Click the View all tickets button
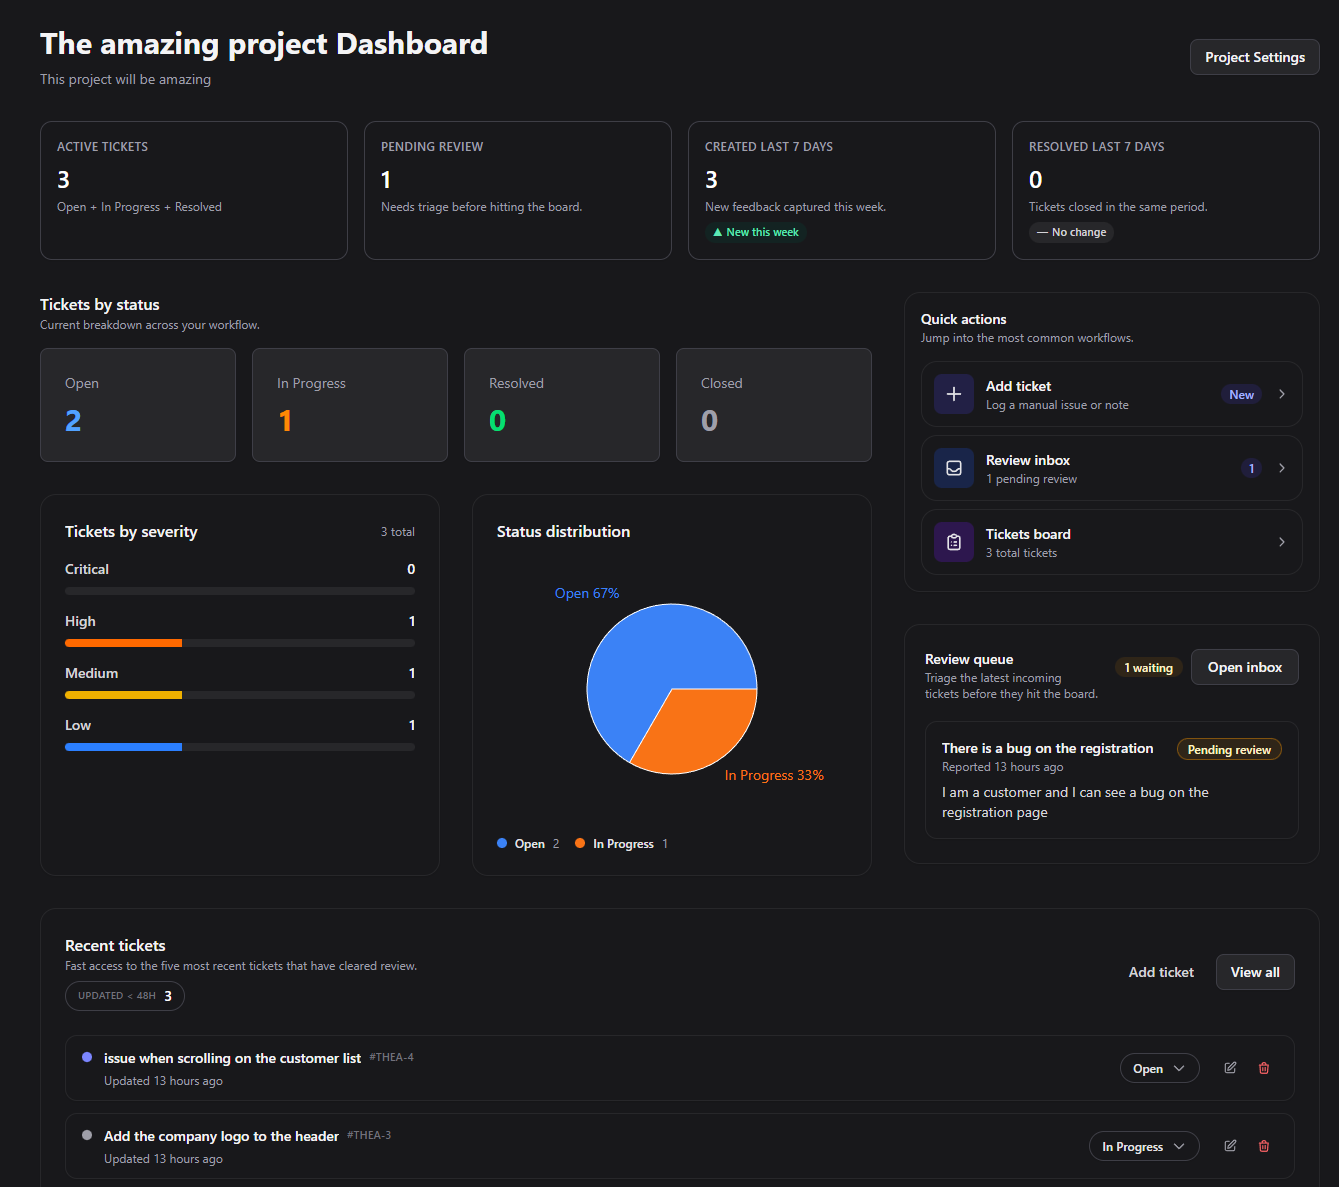Image resolution: width=1339 pixels, height=1187 pixels. click(1254, 972)
